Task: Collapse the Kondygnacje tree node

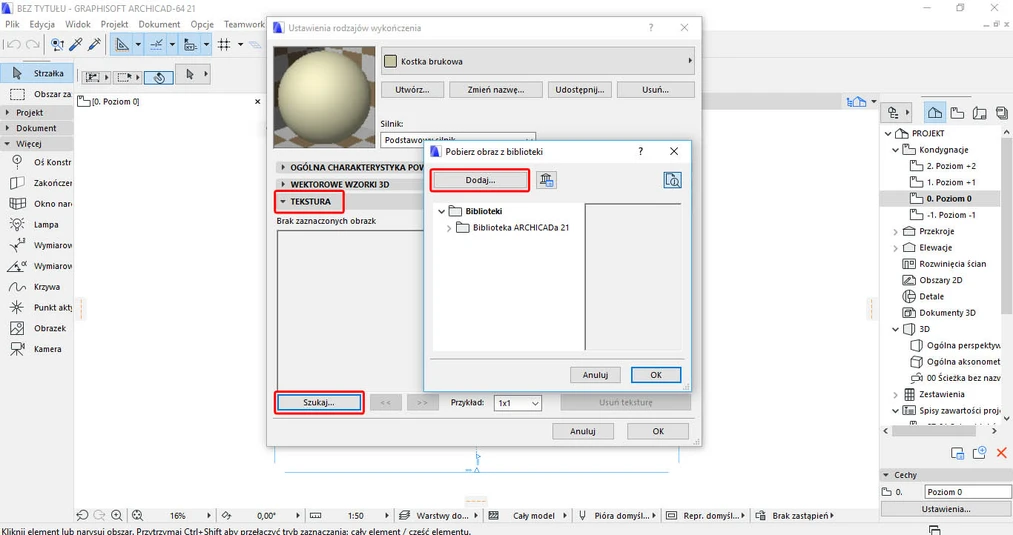Action: pyautogui.click(x=895, y=150)
